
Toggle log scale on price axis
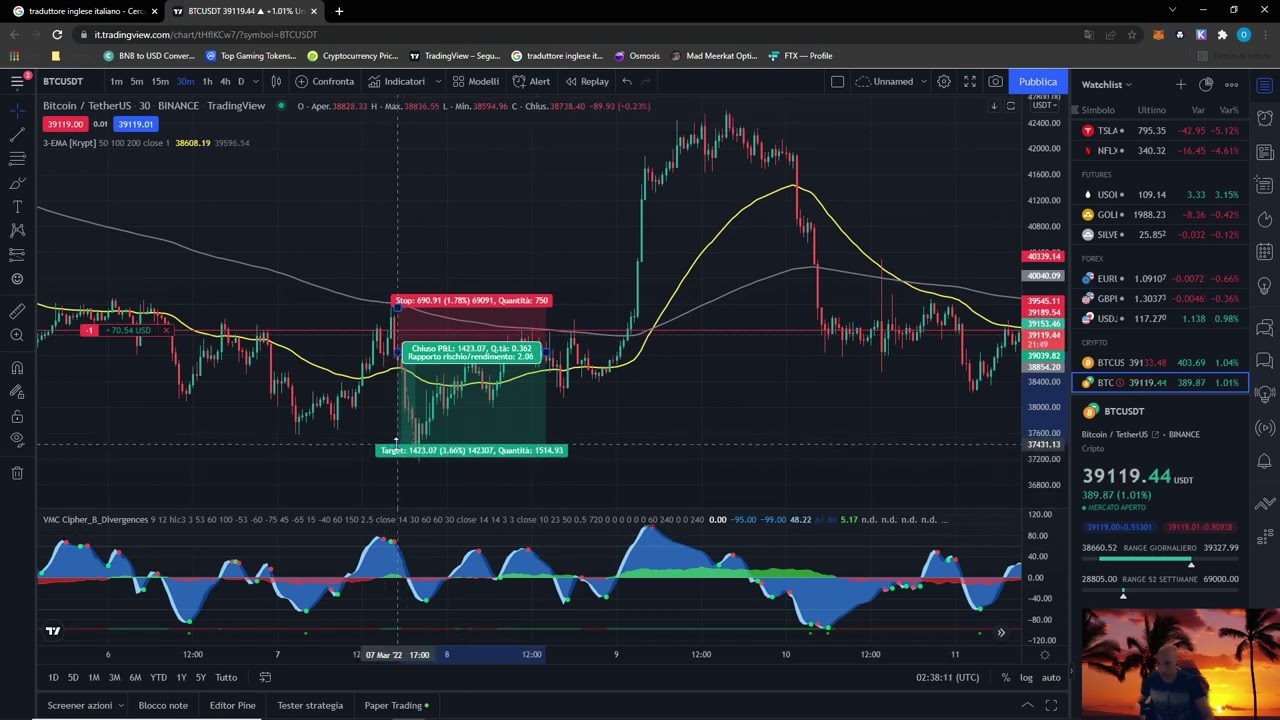[1026, 677]
